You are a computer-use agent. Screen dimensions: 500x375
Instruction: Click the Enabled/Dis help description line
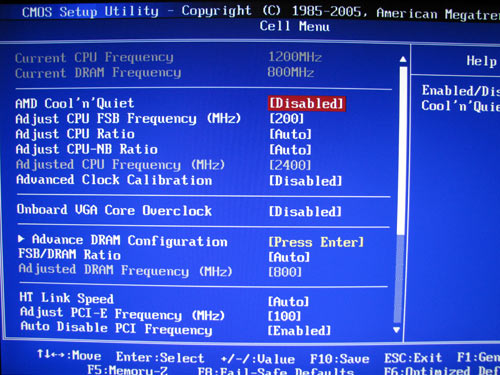tap(461, 91)
